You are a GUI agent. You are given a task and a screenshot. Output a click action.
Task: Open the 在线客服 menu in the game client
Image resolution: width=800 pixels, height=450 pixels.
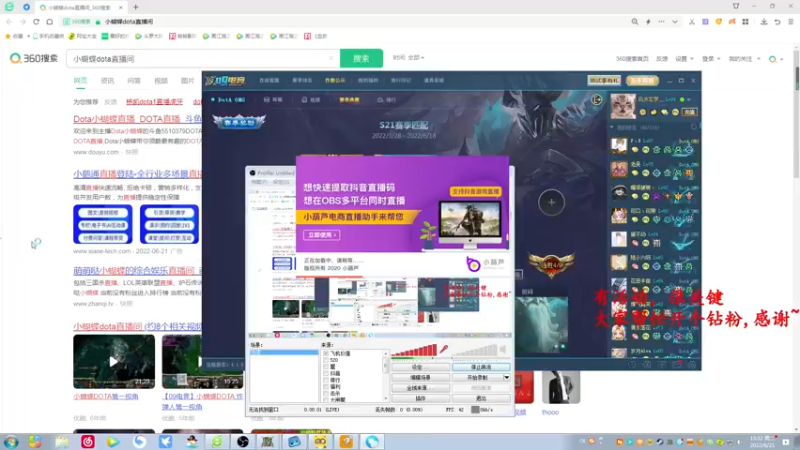(269, 81)
